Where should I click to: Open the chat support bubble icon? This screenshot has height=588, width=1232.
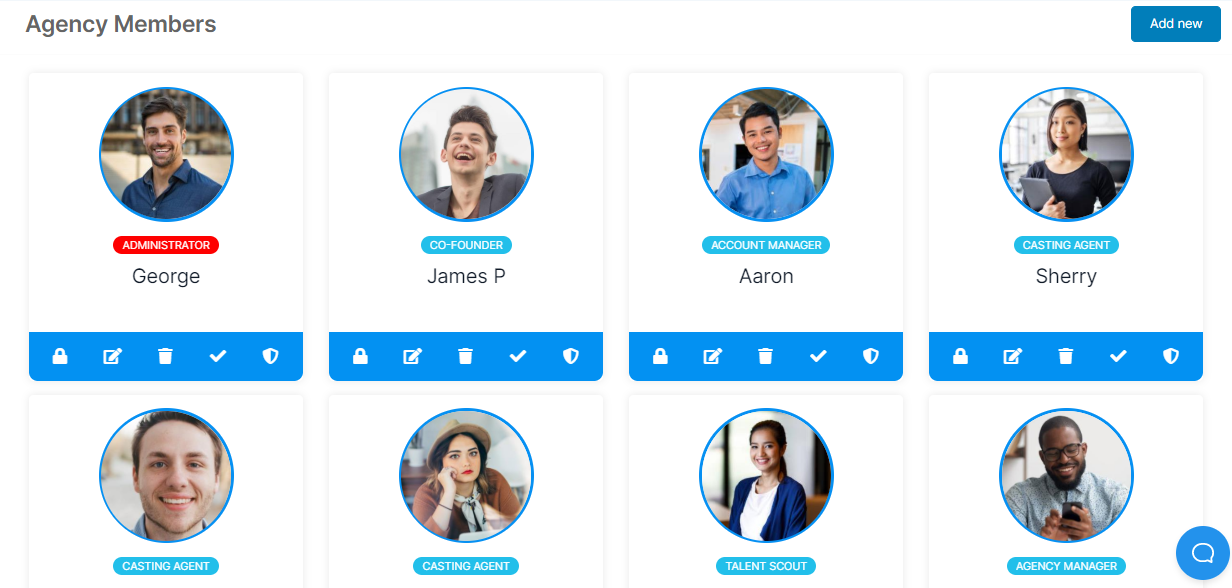1203,553
